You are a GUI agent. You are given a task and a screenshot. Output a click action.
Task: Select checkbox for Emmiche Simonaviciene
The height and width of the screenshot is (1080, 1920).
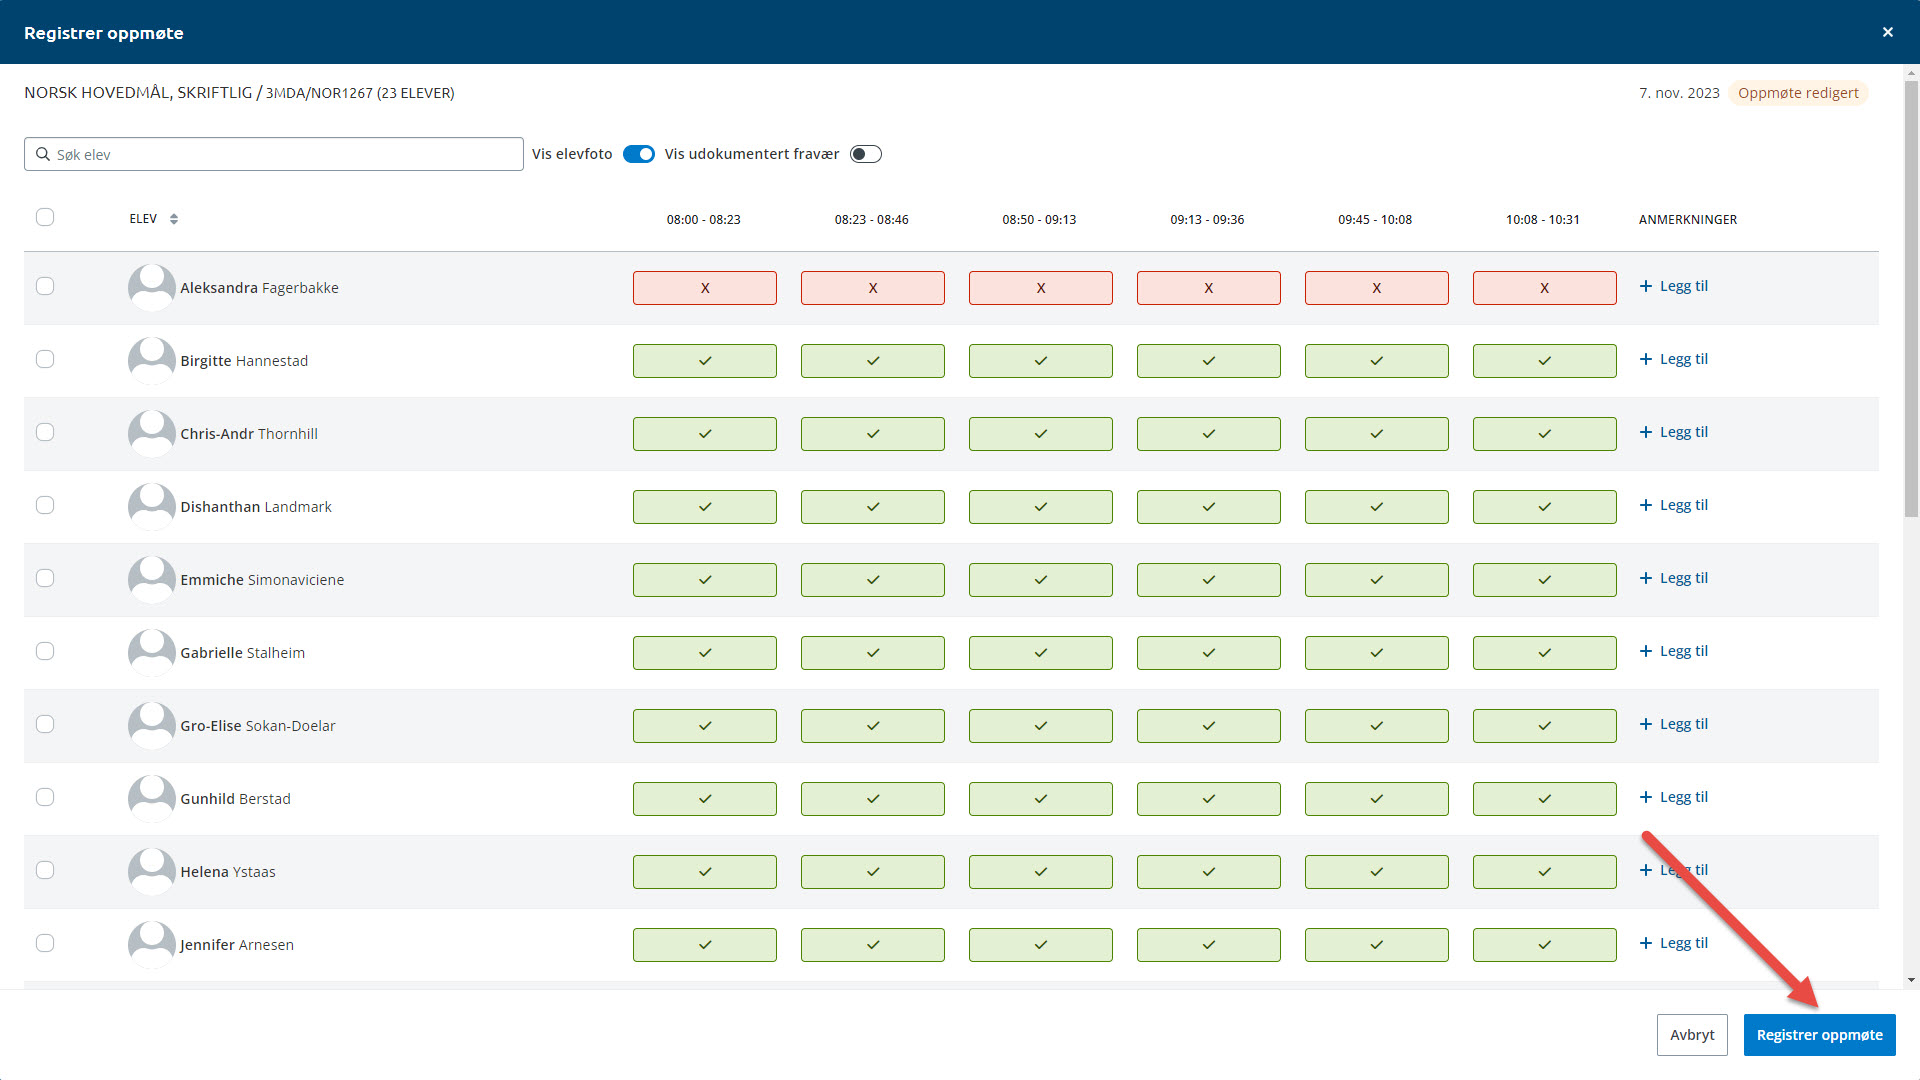(x=45, y=578)
